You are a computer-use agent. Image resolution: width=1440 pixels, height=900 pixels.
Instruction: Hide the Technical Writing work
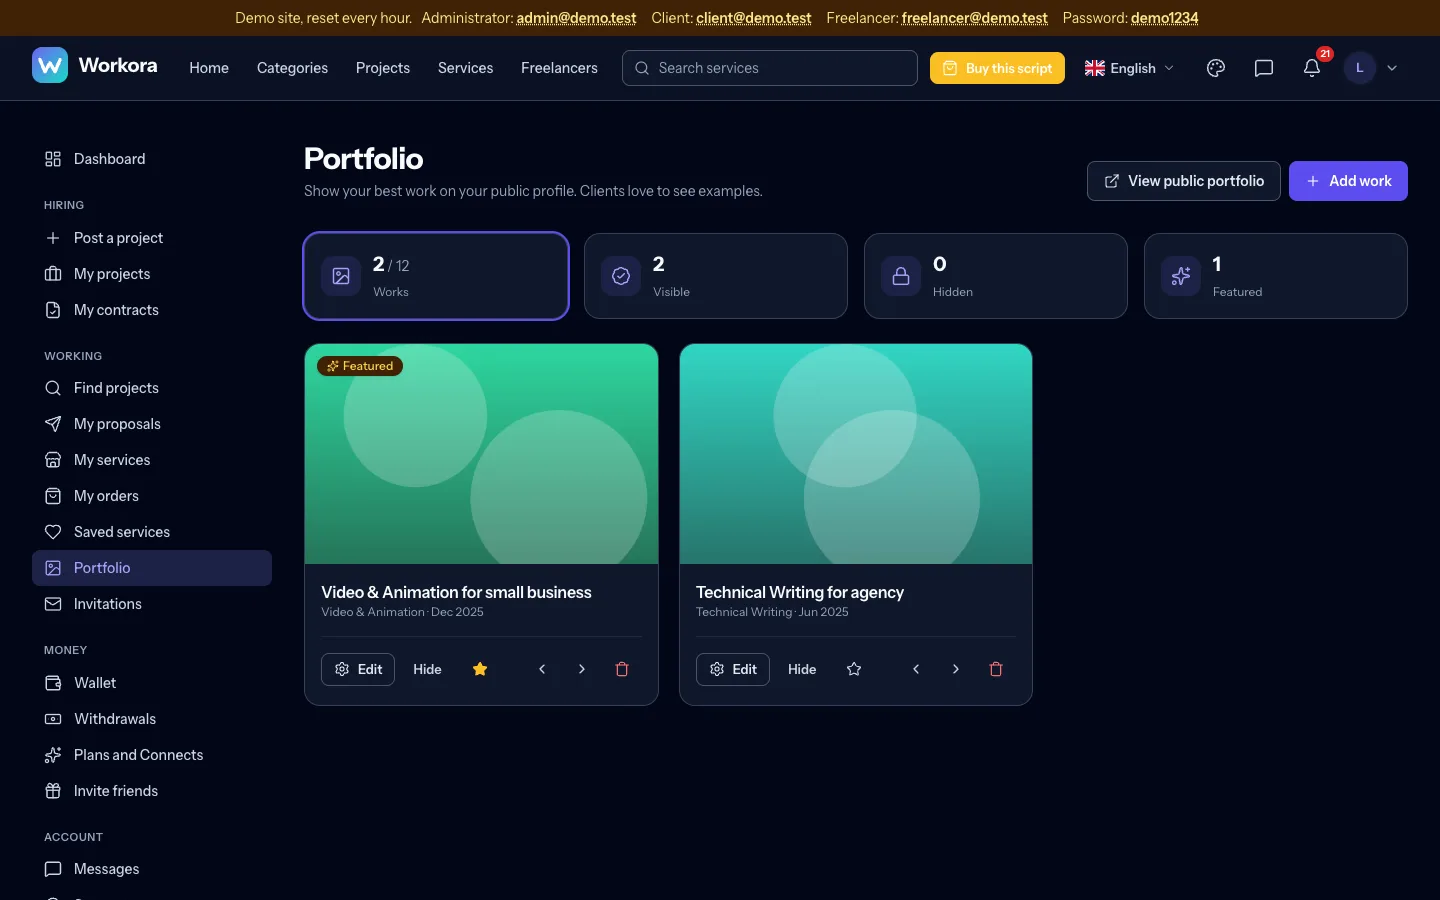802,669
